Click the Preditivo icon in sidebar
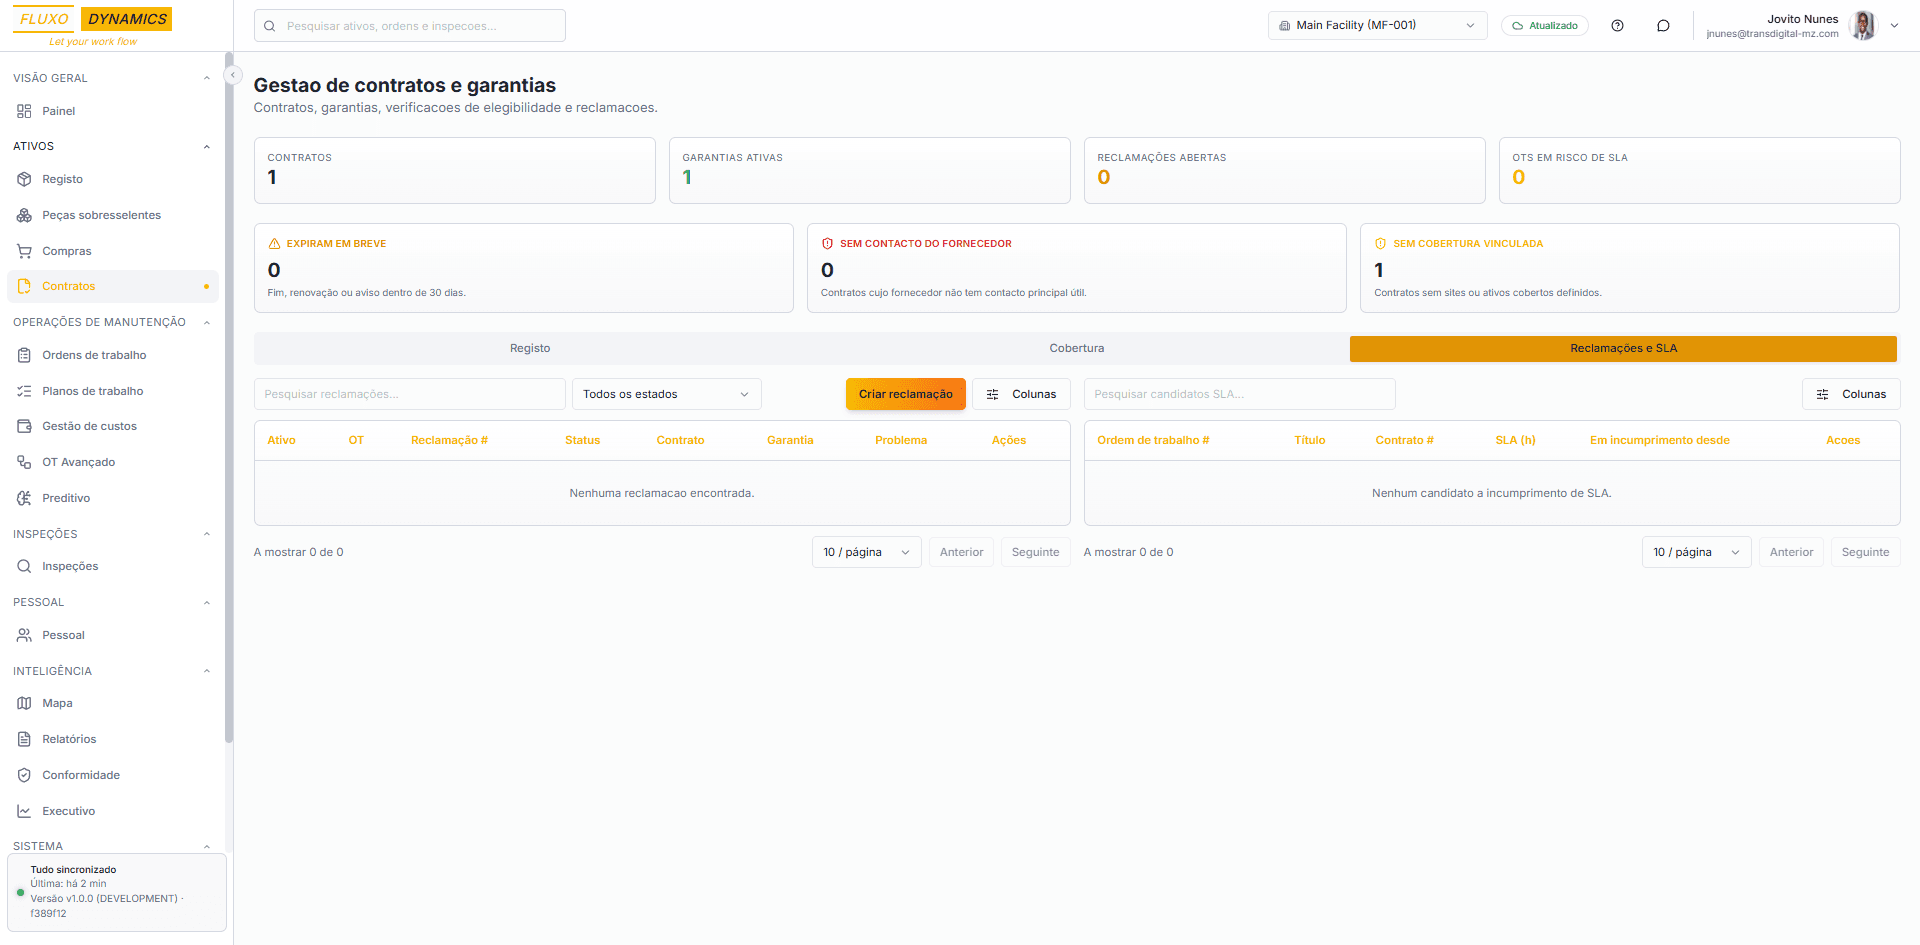1920x945 pixels. 24,498
